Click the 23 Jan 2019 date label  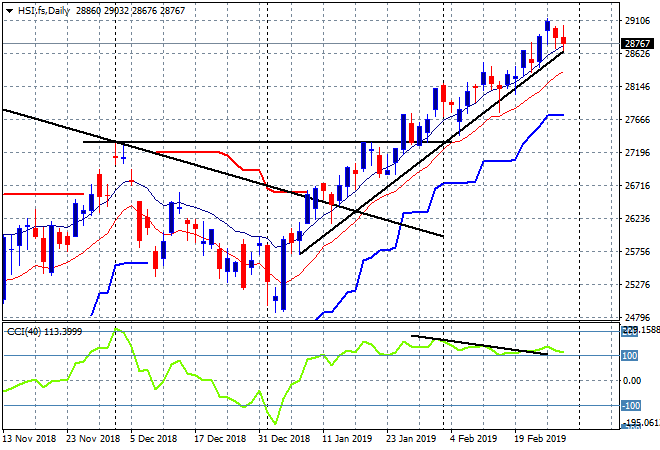(x=411, y=439)
